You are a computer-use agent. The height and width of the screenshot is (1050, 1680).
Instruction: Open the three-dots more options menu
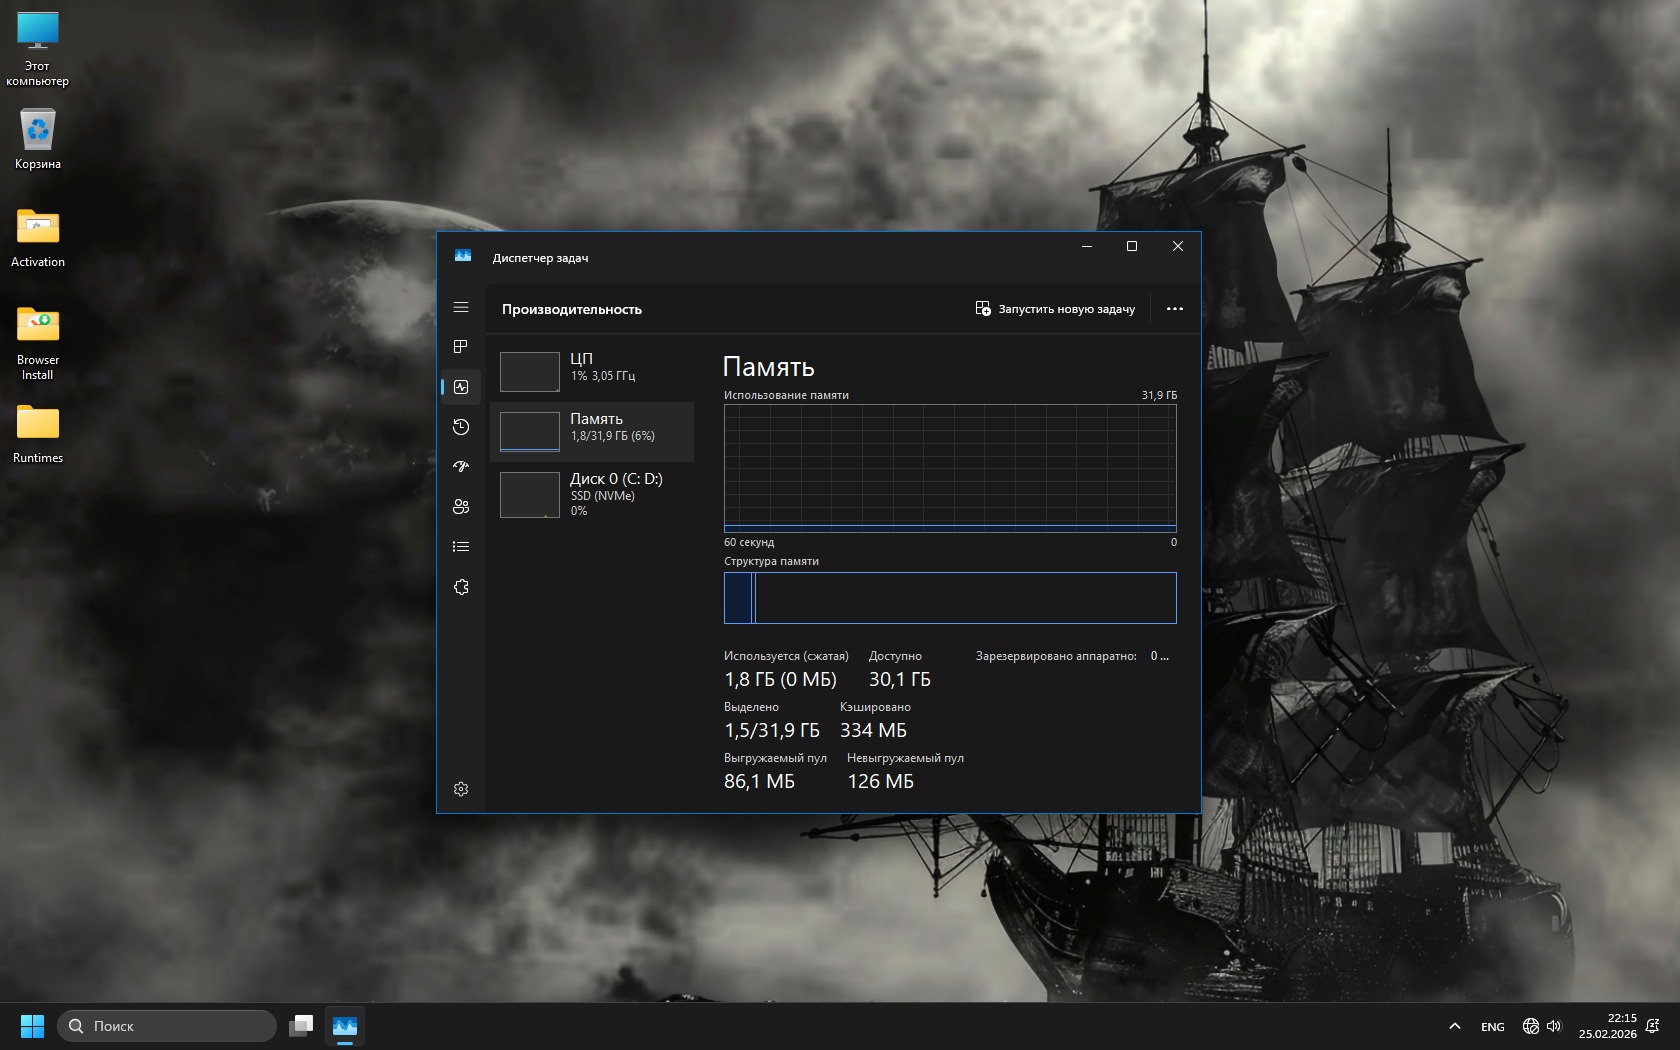[x=1175, y=309]
